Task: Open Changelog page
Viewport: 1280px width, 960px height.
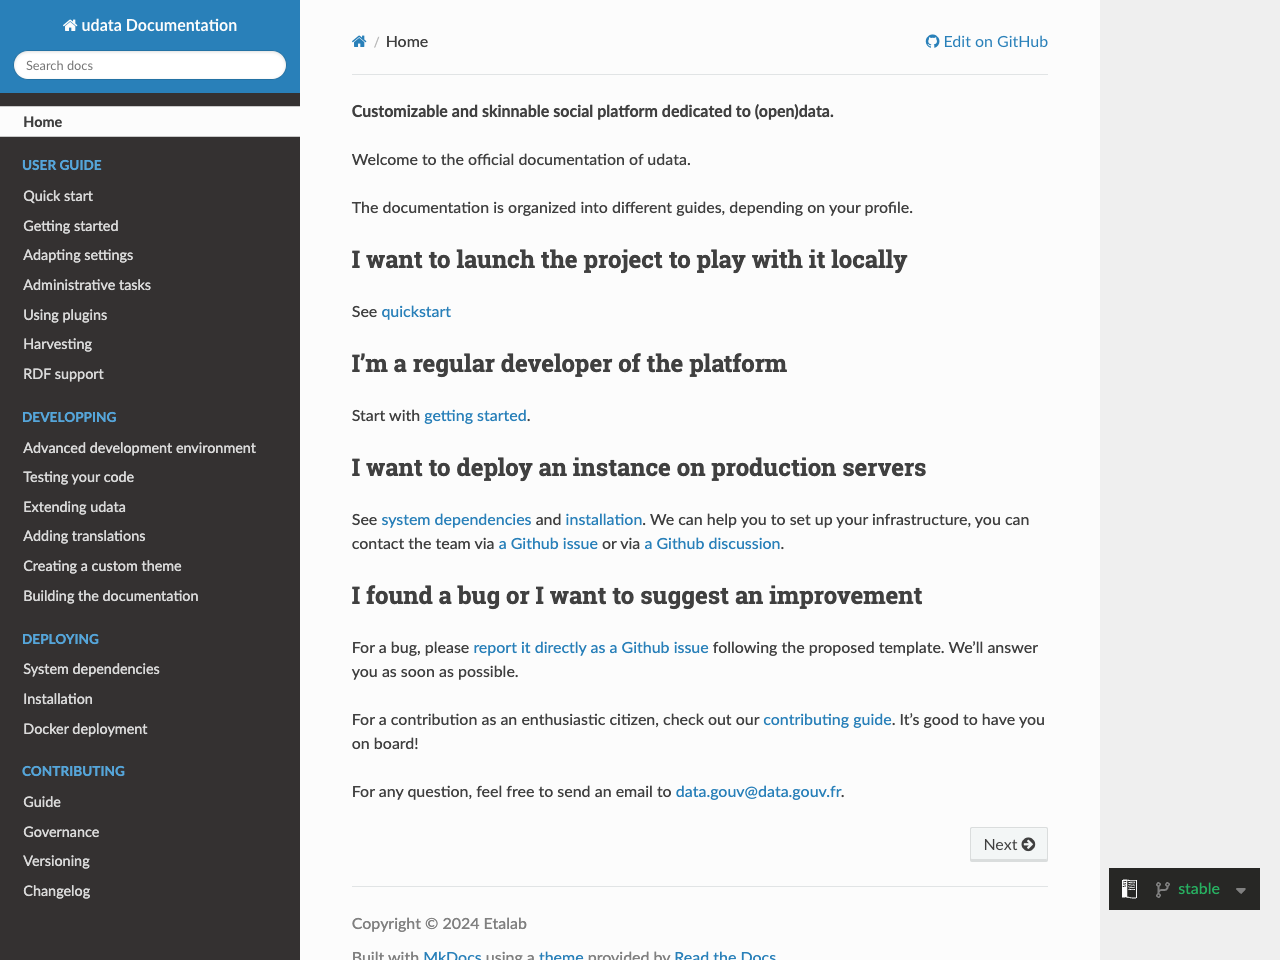Action: [150, 891]
